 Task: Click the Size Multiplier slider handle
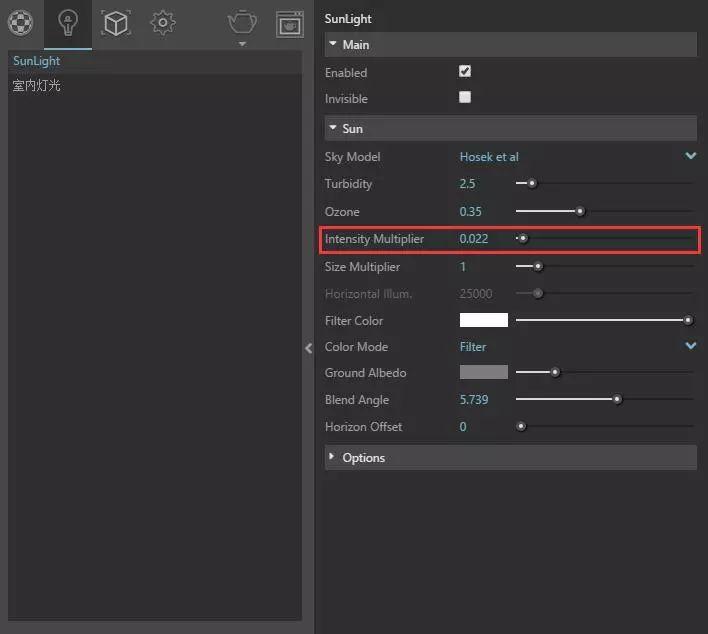click(538, 266)
